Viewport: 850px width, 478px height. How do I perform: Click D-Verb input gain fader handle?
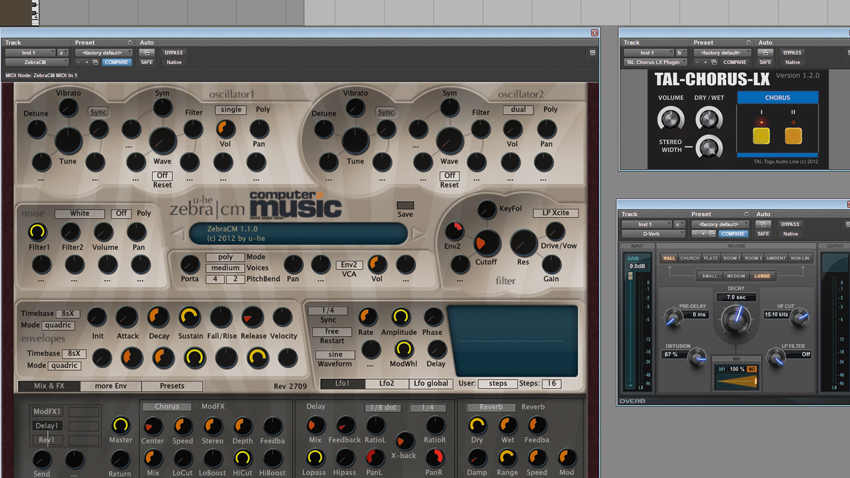[x=630, y=276]
